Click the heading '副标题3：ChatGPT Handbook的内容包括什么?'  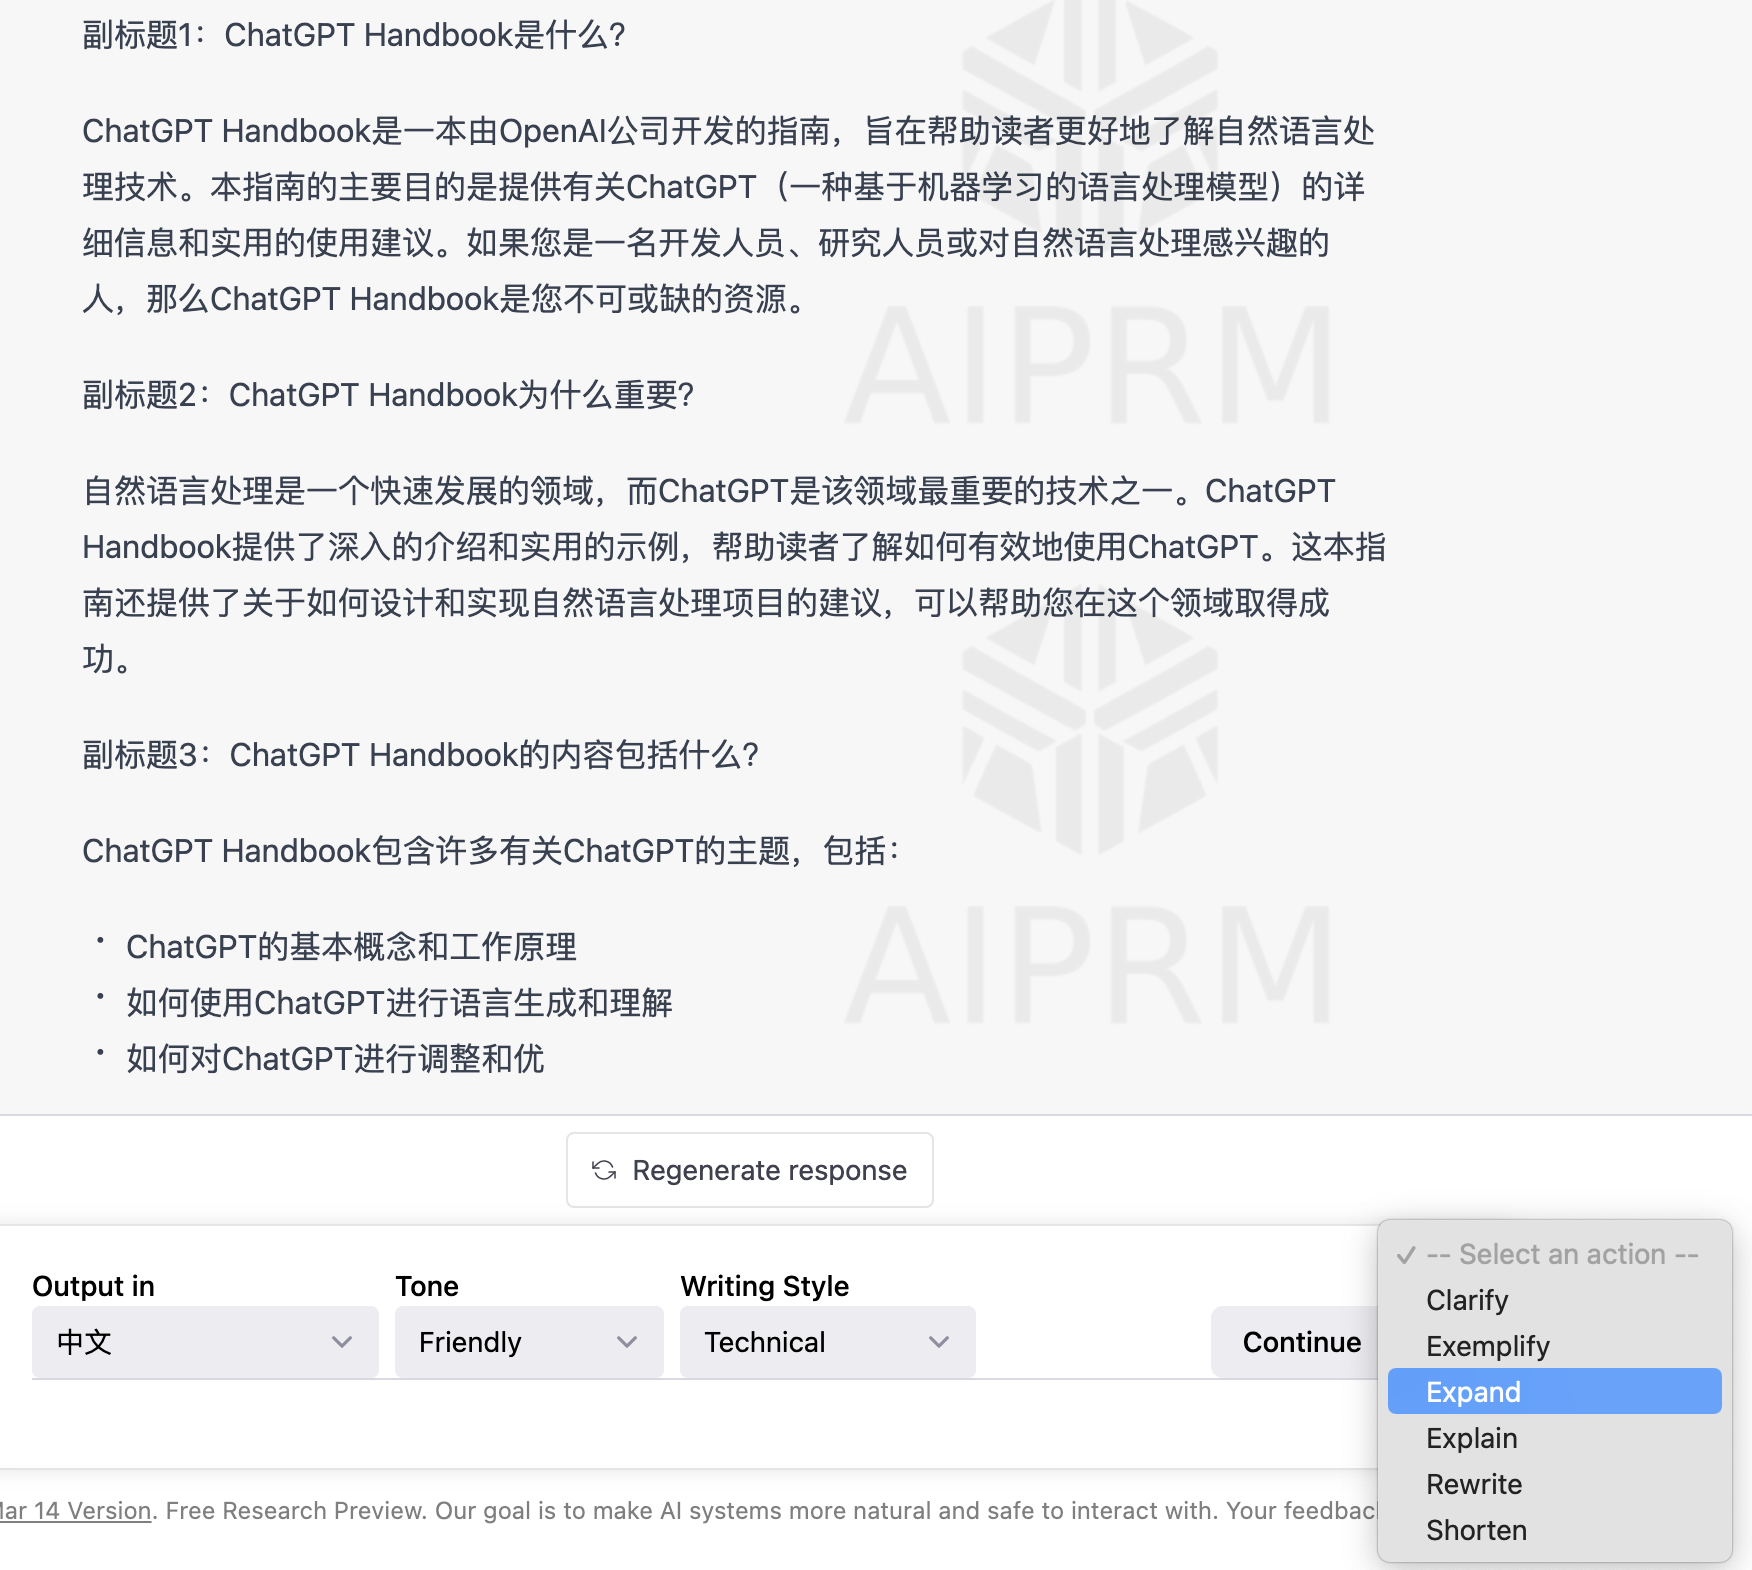421,755
